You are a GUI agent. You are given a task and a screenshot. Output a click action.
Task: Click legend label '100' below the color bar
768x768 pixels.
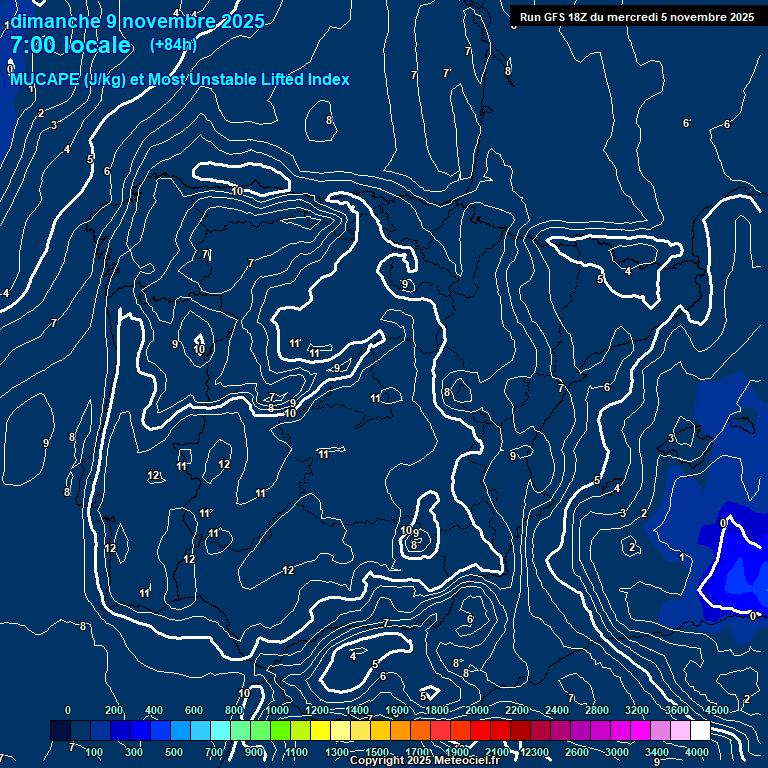click(x=94, y=752)
